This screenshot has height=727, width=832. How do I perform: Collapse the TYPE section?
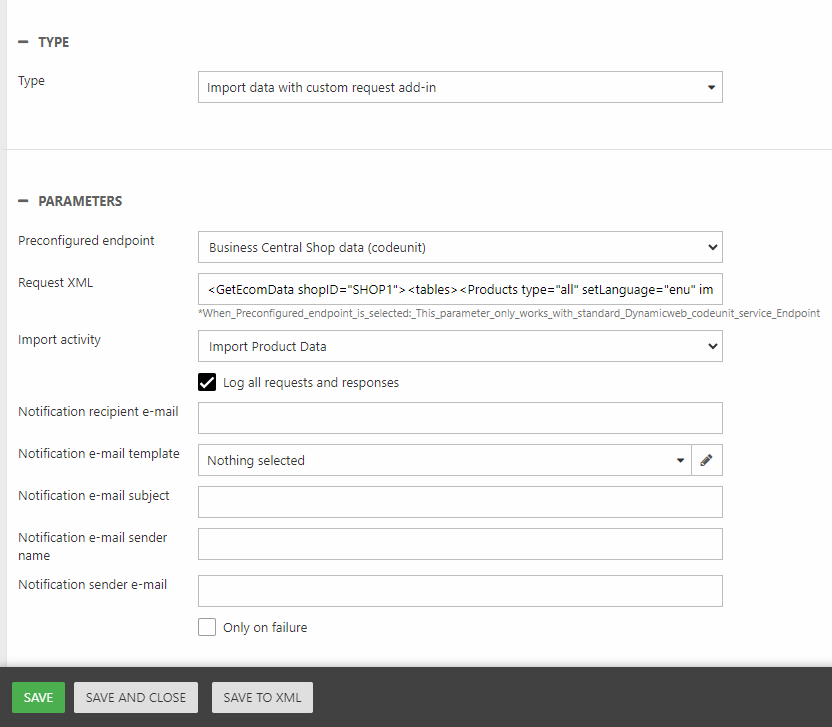[x=24, y=42]
